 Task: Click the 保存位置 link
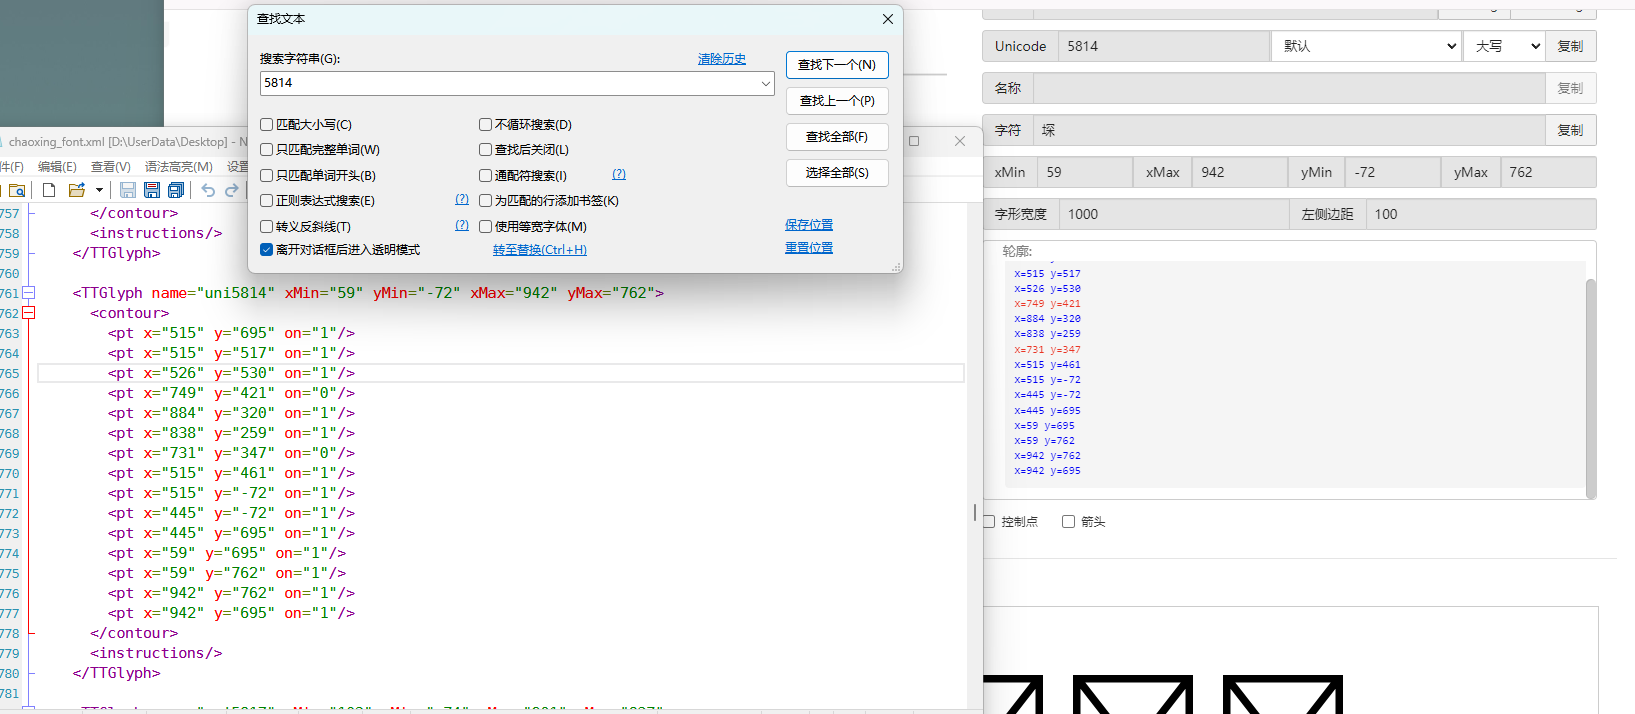click(809, 225)
